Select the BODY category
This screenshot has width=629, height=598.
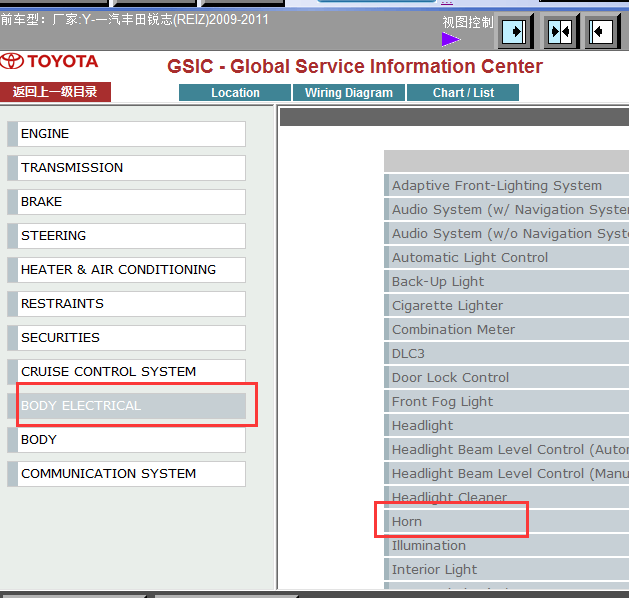(127, 440)
